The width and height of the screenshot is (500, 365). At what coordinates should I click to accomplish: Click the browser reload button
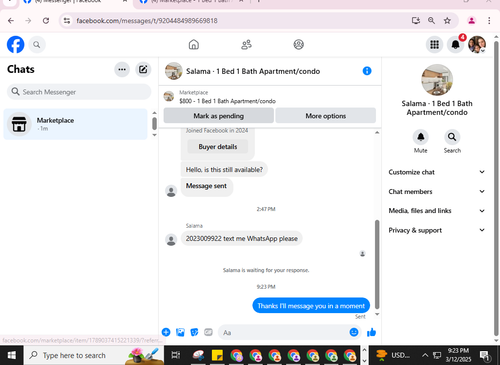[46, 21]
